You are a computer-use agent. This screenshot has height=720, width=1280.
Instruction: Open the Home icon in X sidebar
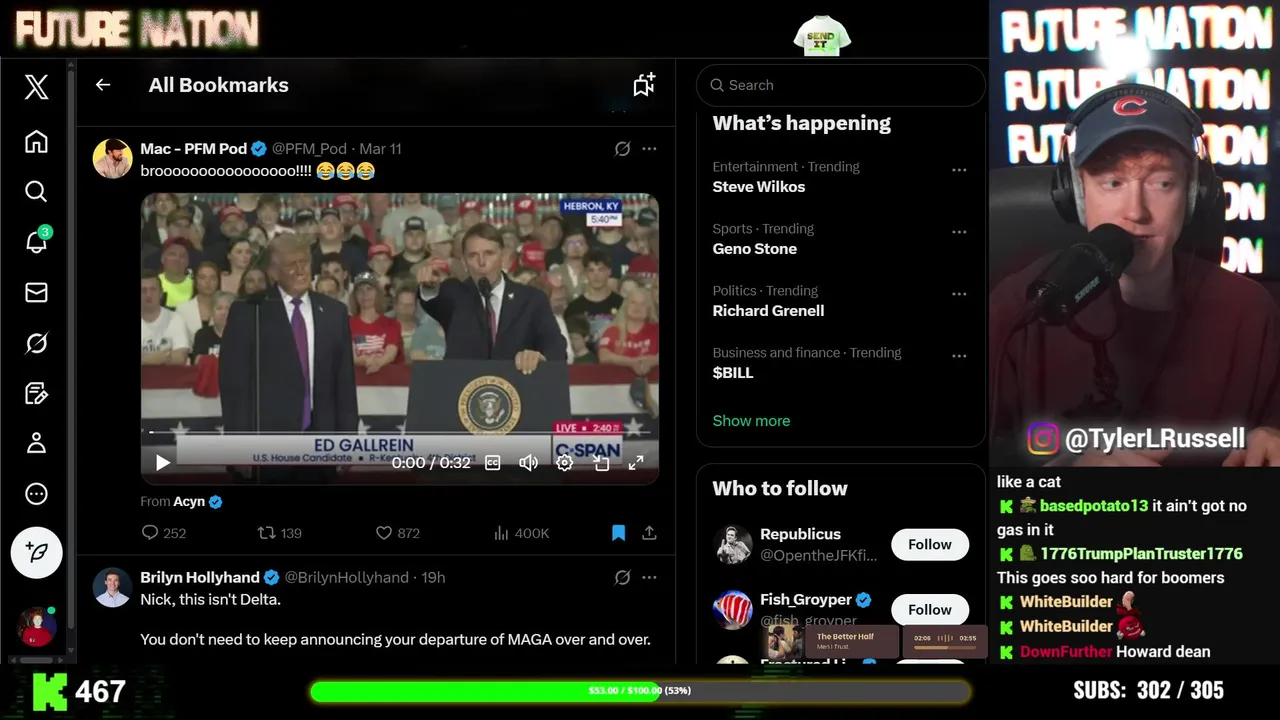36,142
